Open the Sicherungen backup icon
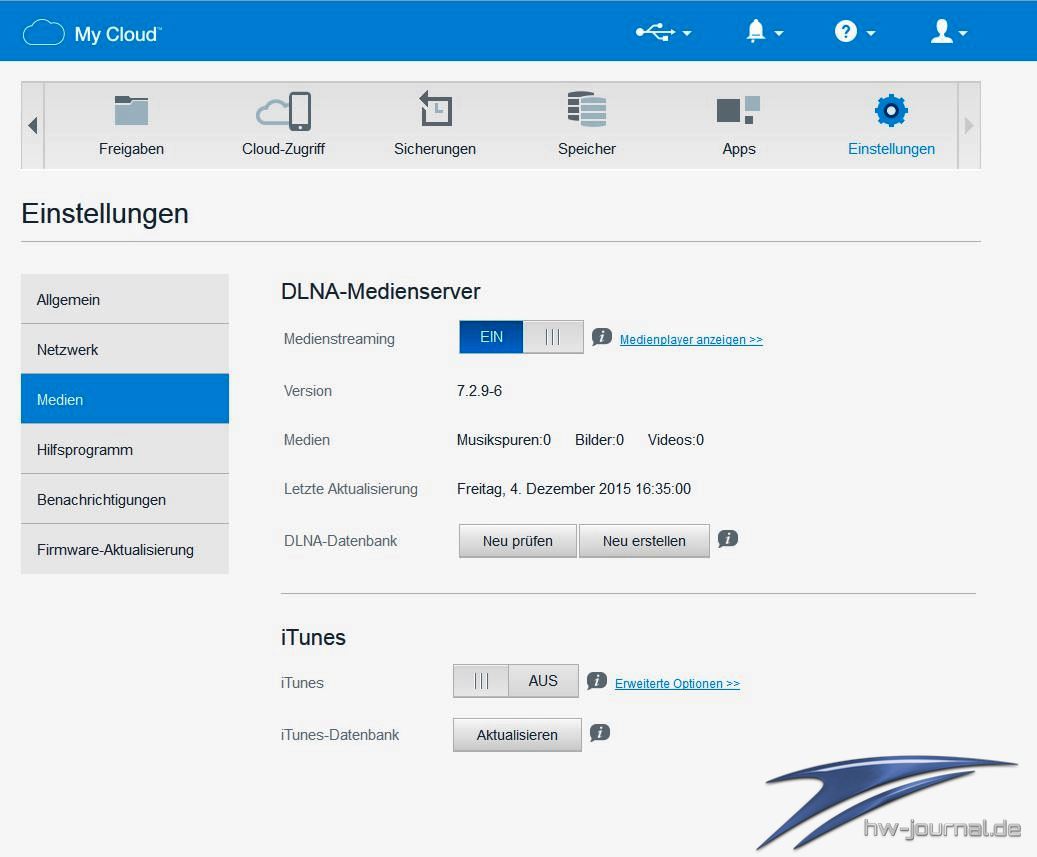This screenshot has width=1037, height=857. (435, 111)
